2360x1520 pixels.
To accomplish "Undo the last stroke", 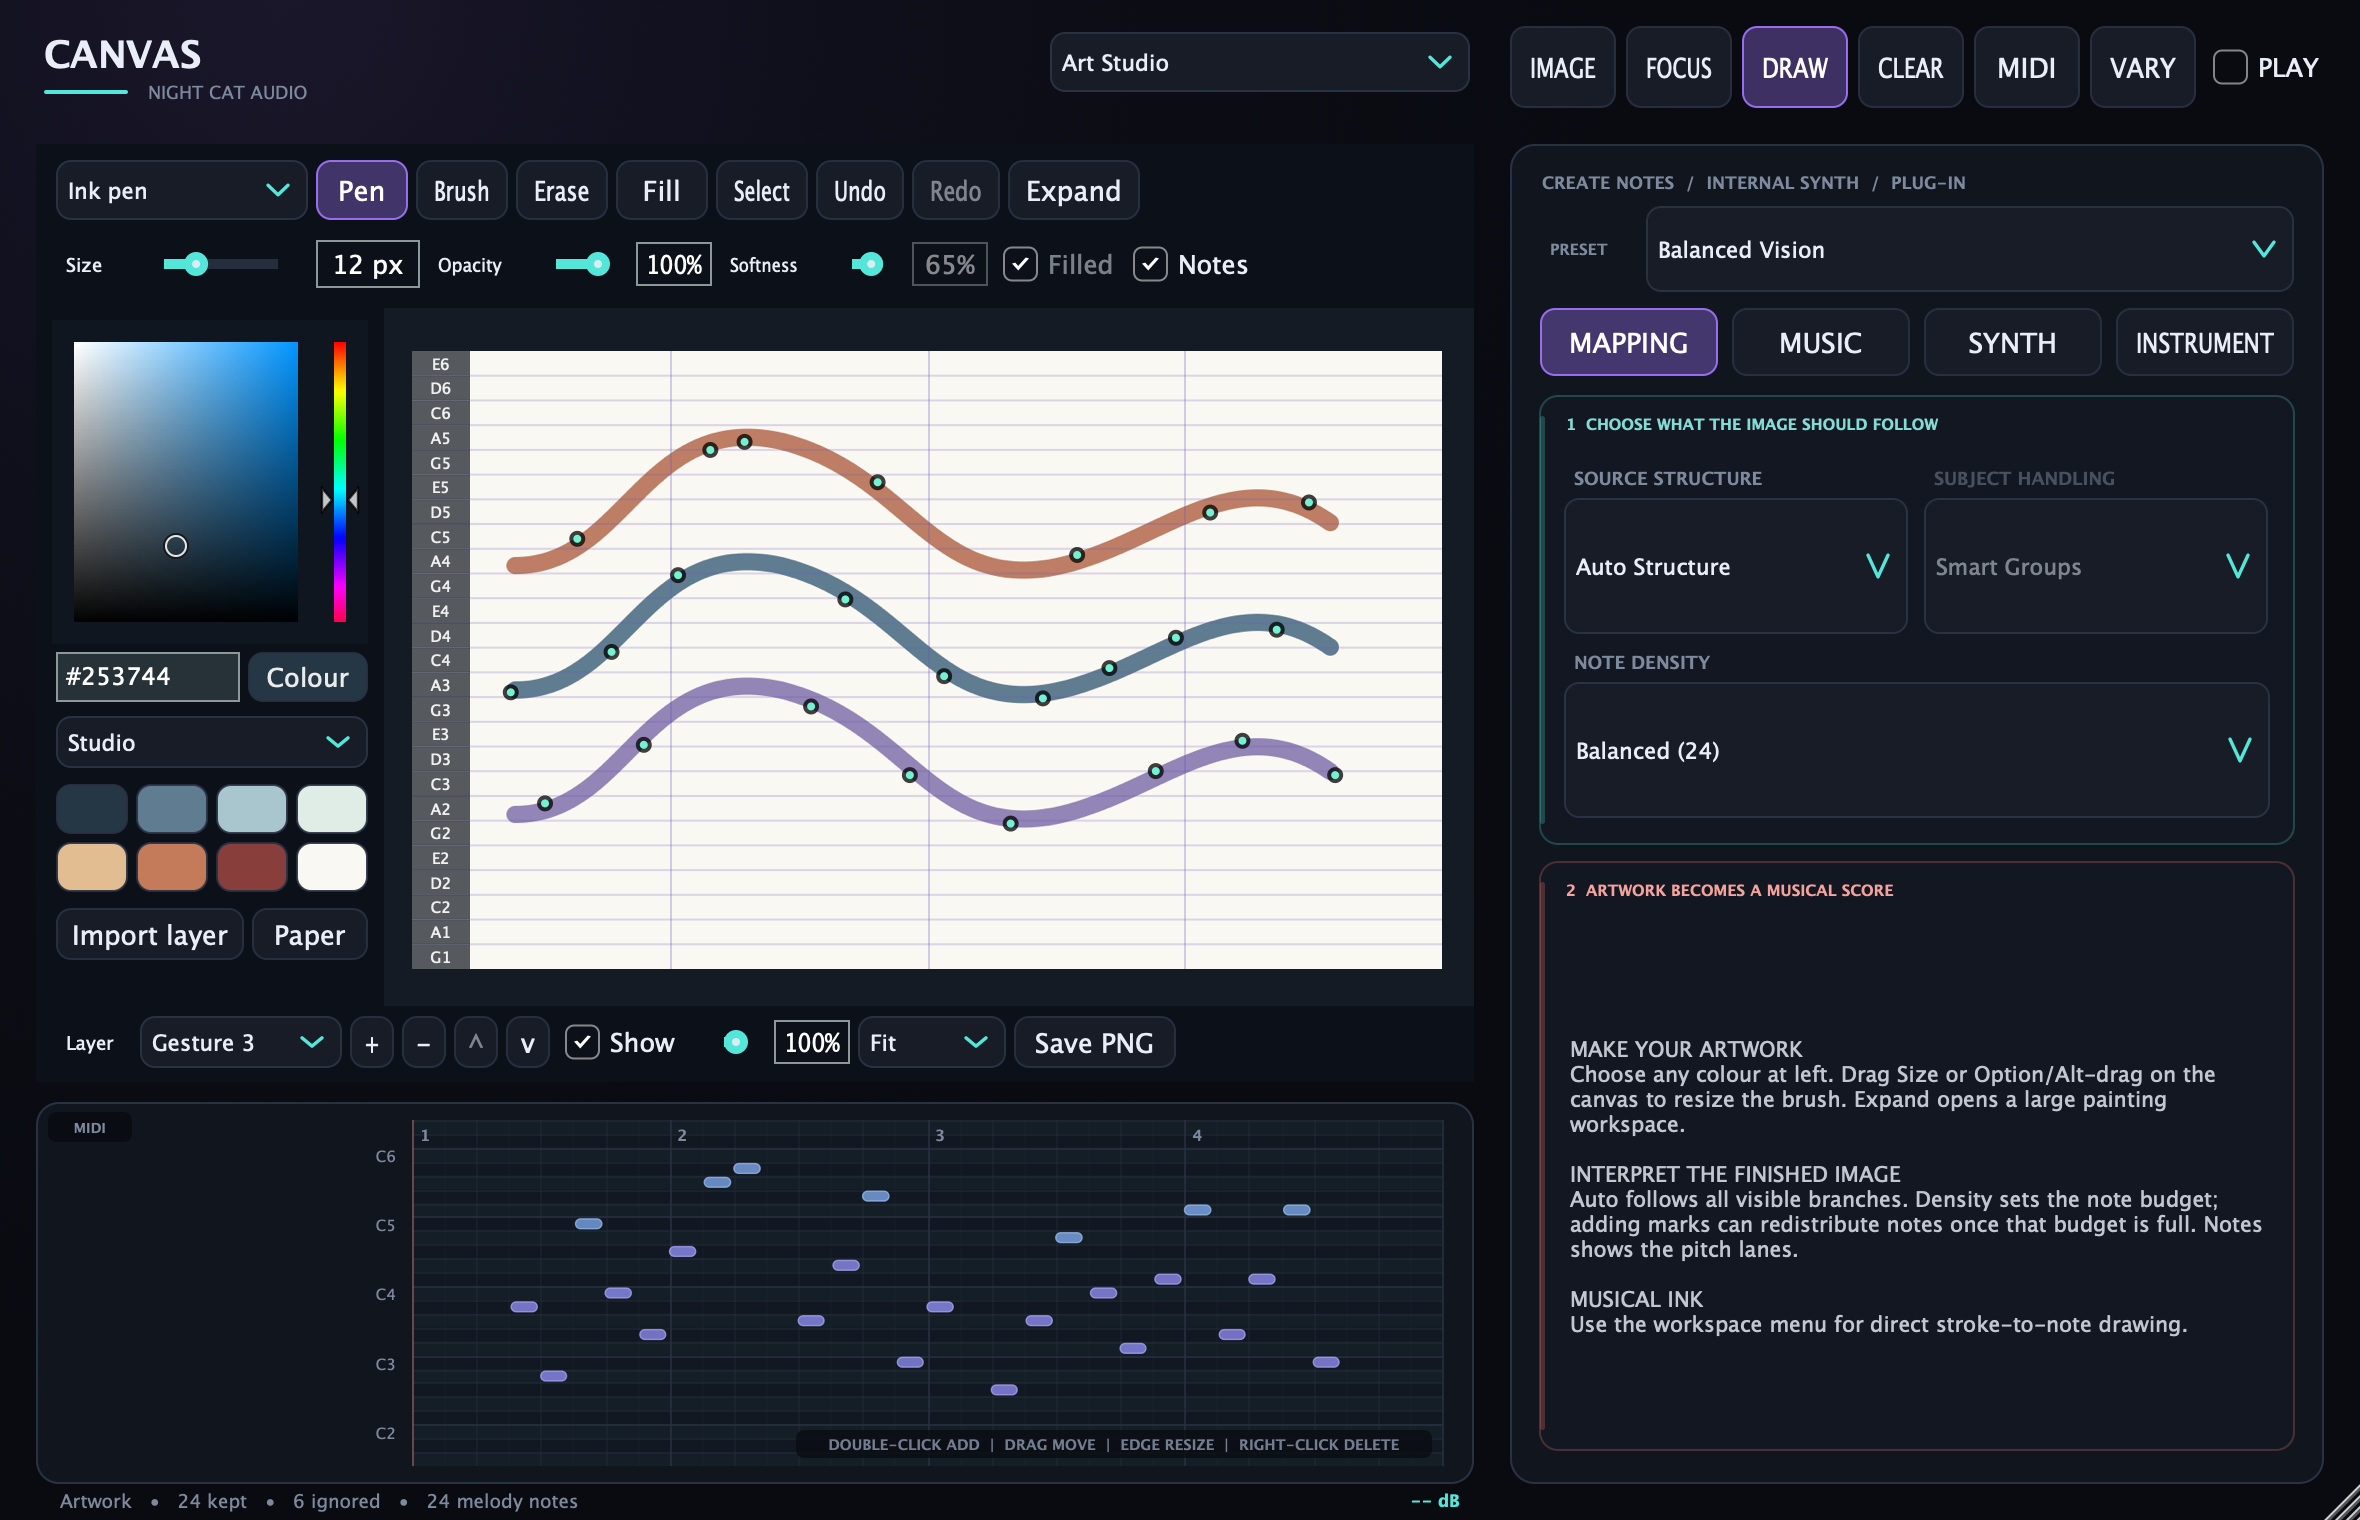I will [x=860, y=190].
